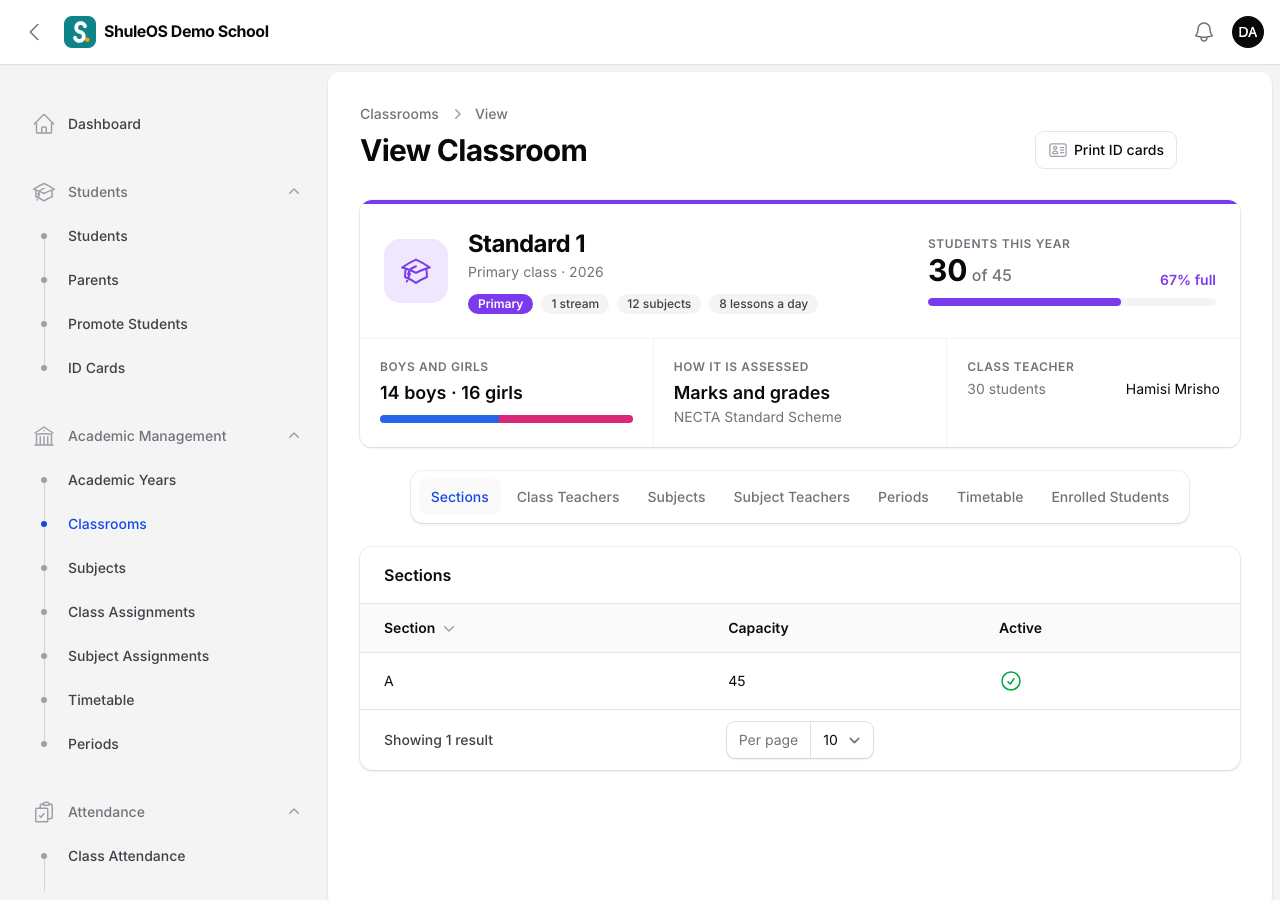The width and height of the screenshot is (1280, 900).
Task: Click the back arrow icon in header
Action: (x=34, y=32)
